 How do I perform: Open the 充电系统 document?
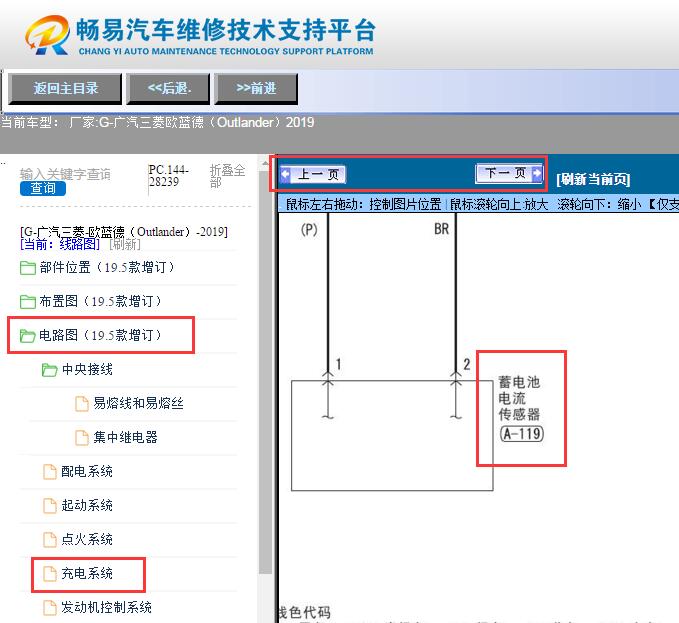pos(87,573)
